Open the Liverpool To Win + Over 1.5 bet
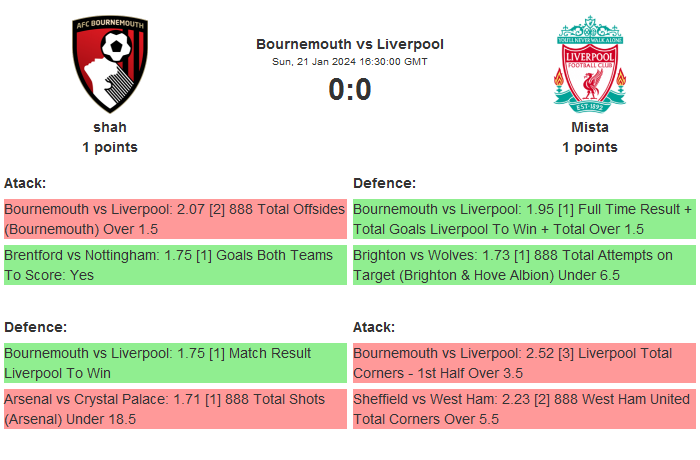This screenshot has height=460, width=700. click(524, 219)
